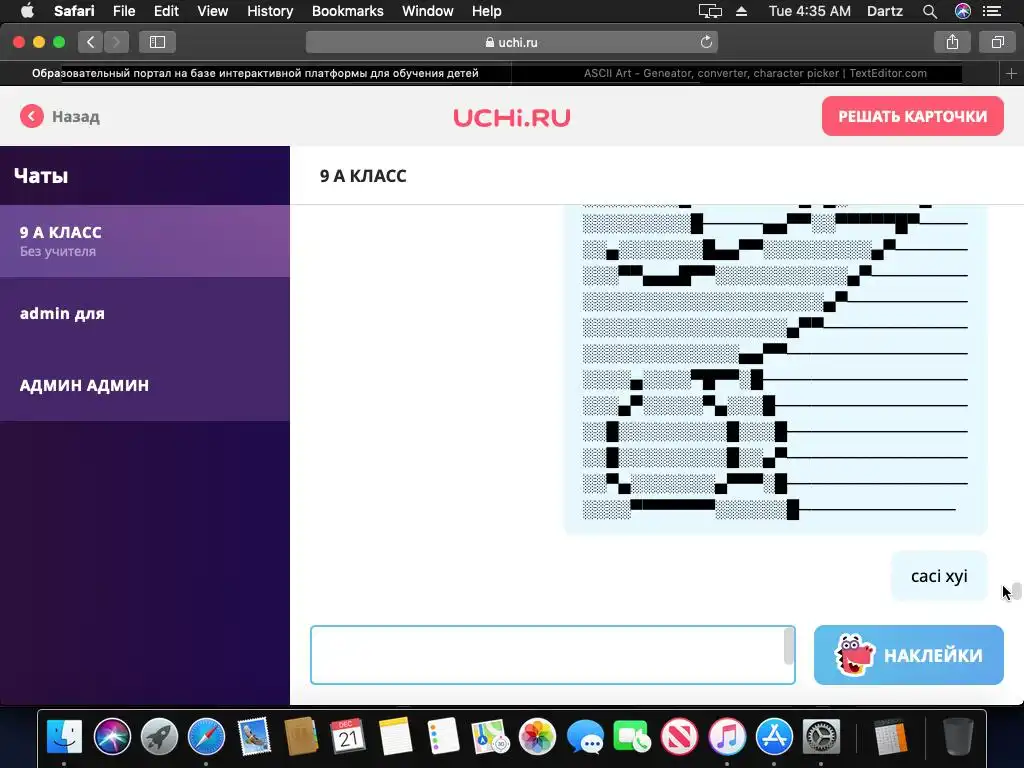Screen dimensions: 1024x768
Task: Open the Safari Share button
Action: [x=952, y=42]
